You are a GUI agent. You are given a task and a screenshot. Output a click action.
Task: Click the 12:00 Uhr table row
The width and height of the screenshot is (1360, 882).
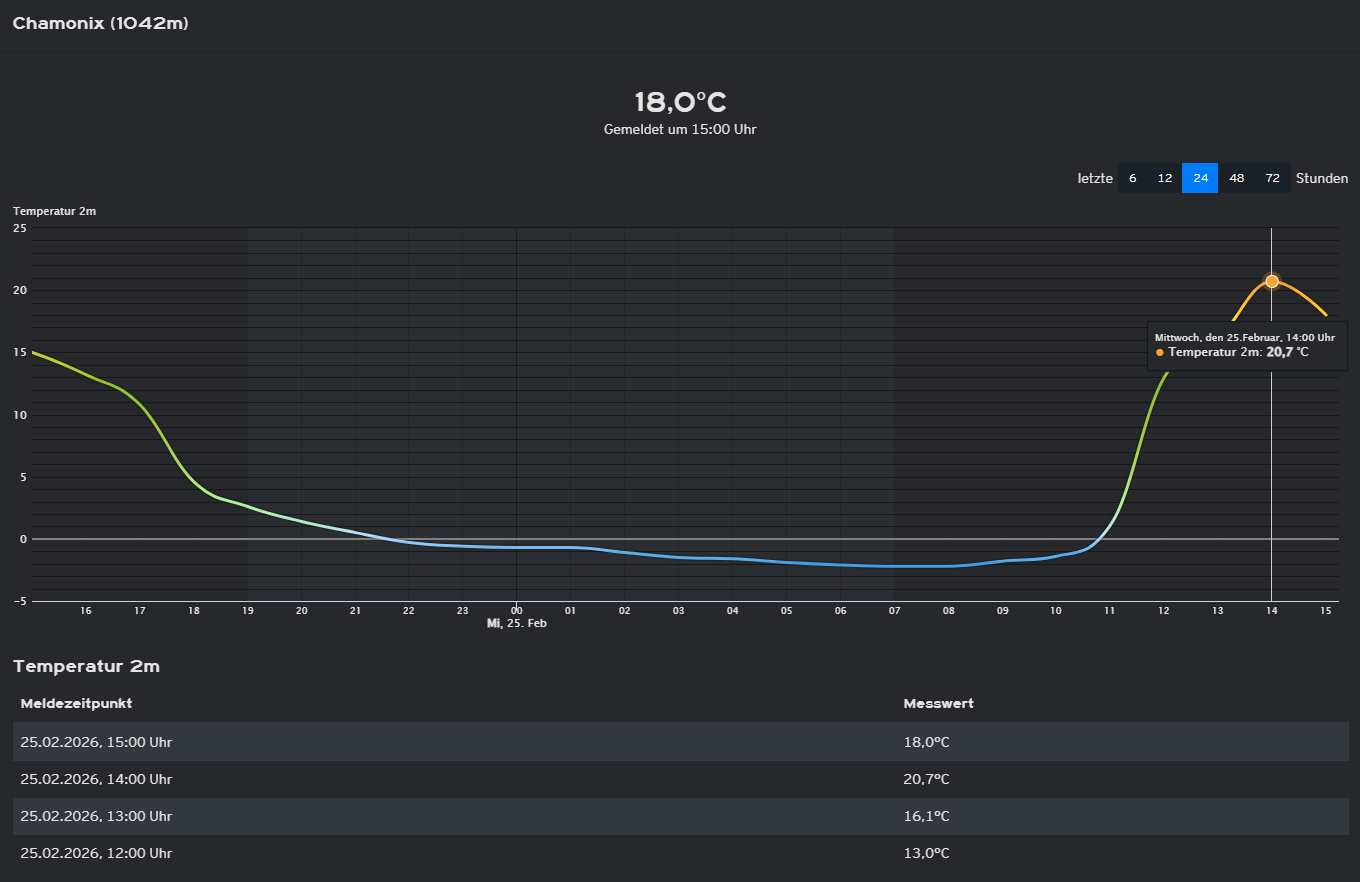[x=96, y=853]
